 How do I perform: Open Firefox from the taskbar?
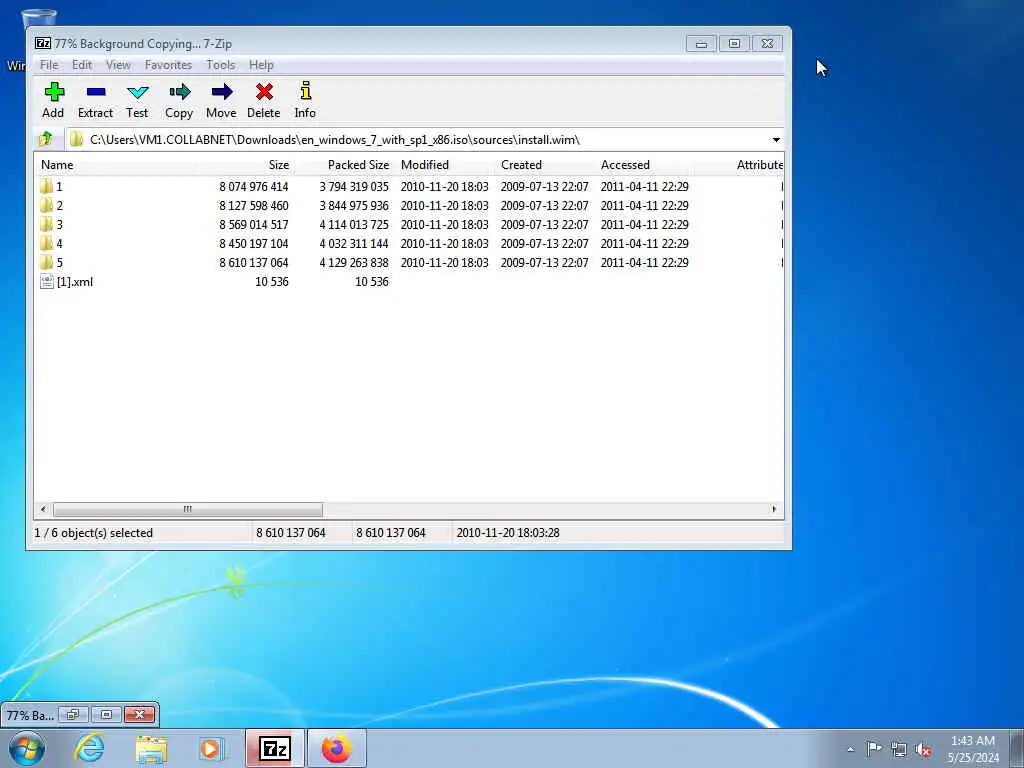[x=336, y=748]
